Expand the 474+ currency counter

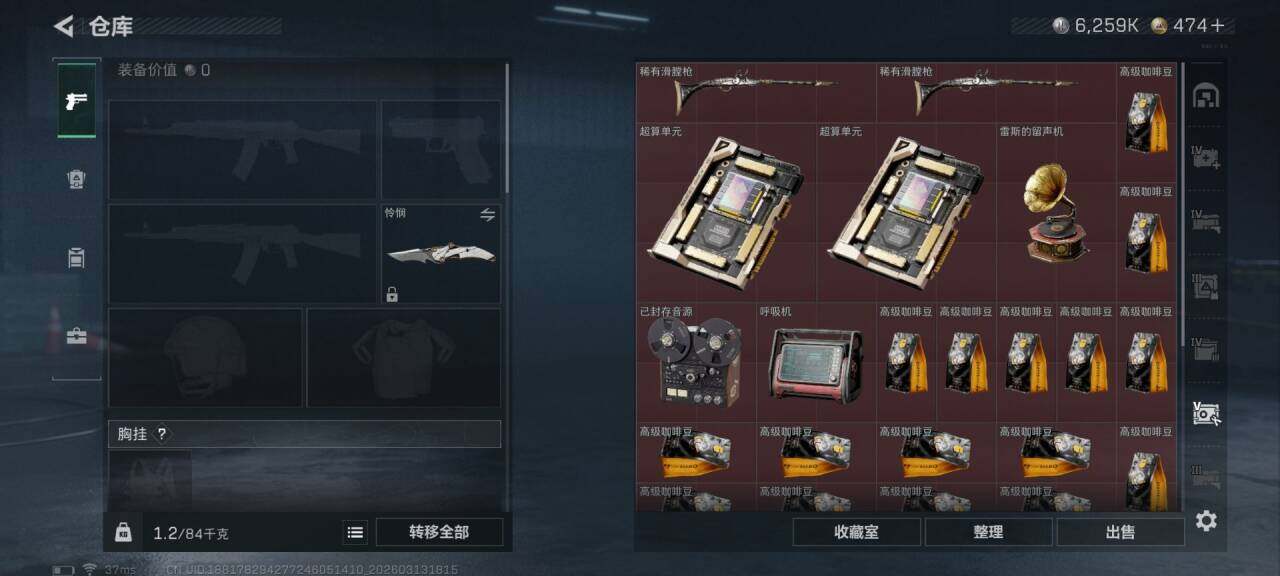click(x=1188, y=26)
